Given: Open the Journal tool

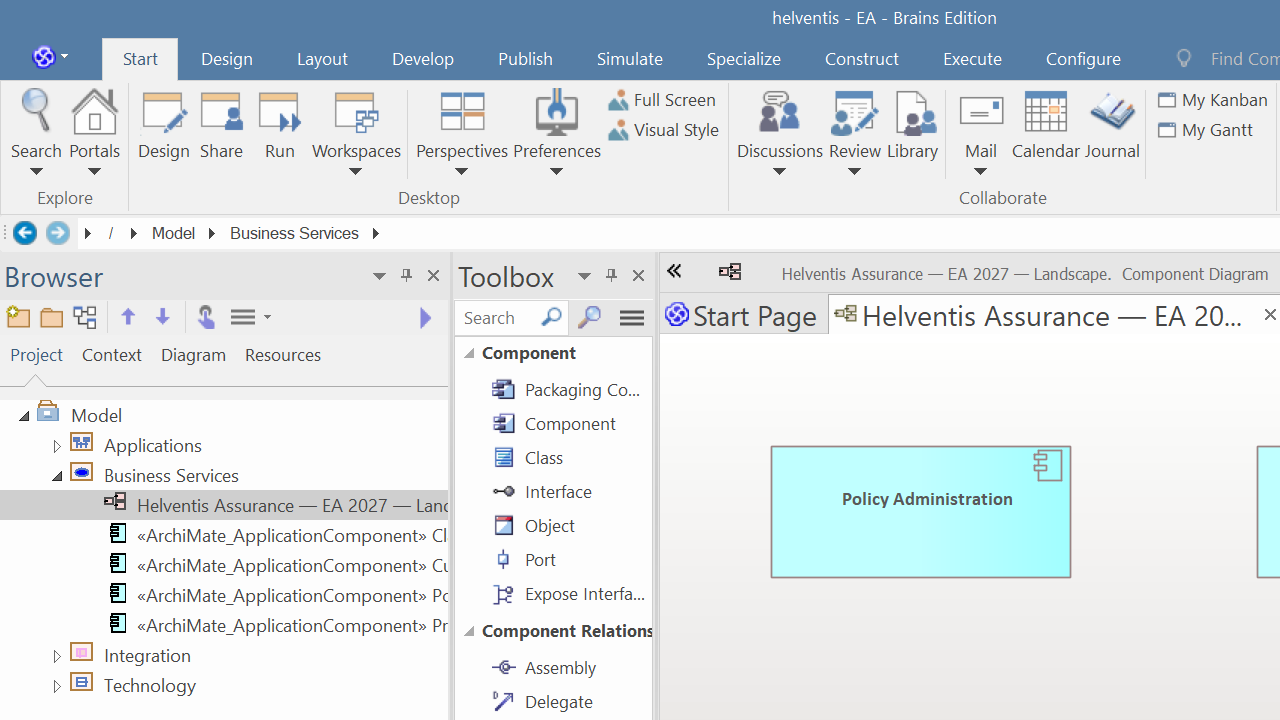Looking at the screenshot, I should click(x=1112, y=125).
